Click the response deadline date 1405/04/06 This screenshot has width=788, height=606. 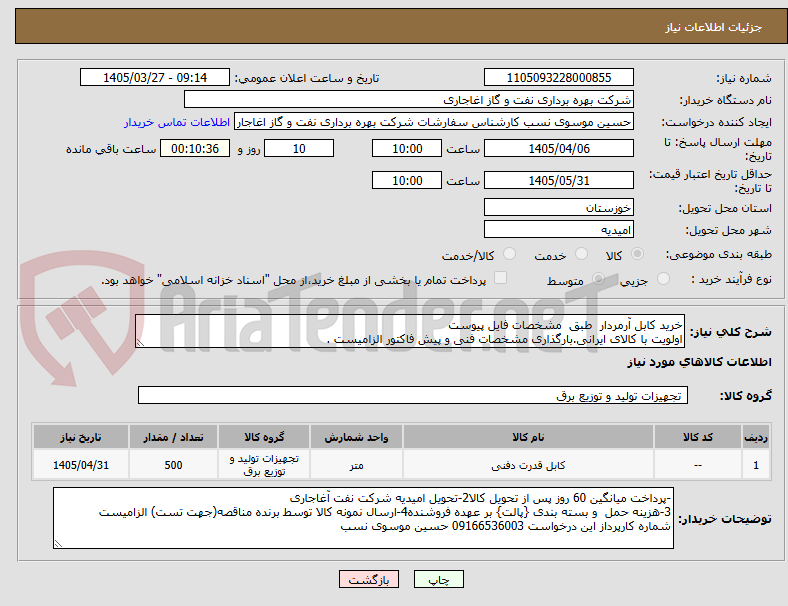click(x=559, y=149)
